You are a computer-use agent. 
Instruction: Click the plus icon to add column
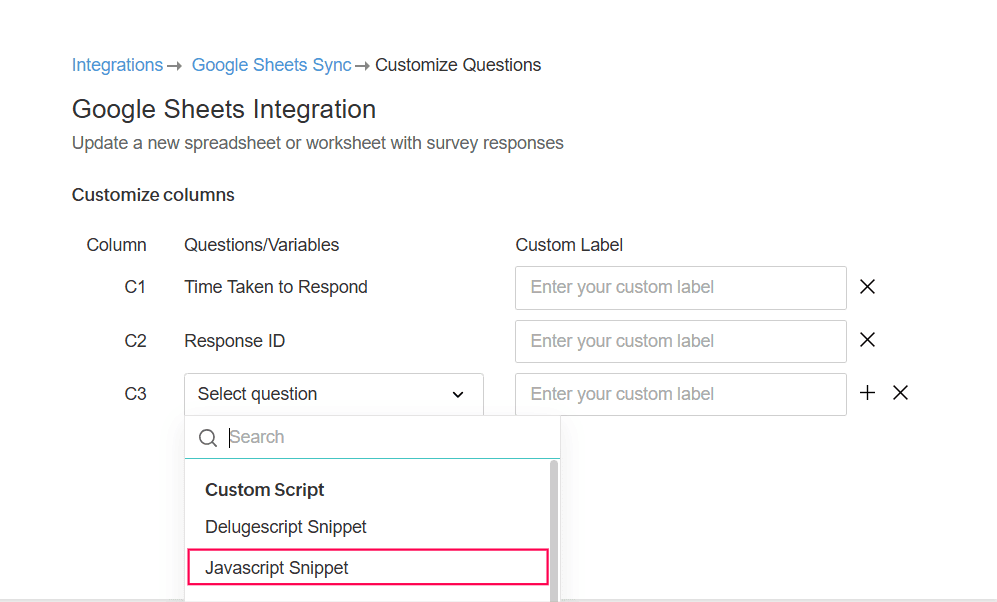867,393
